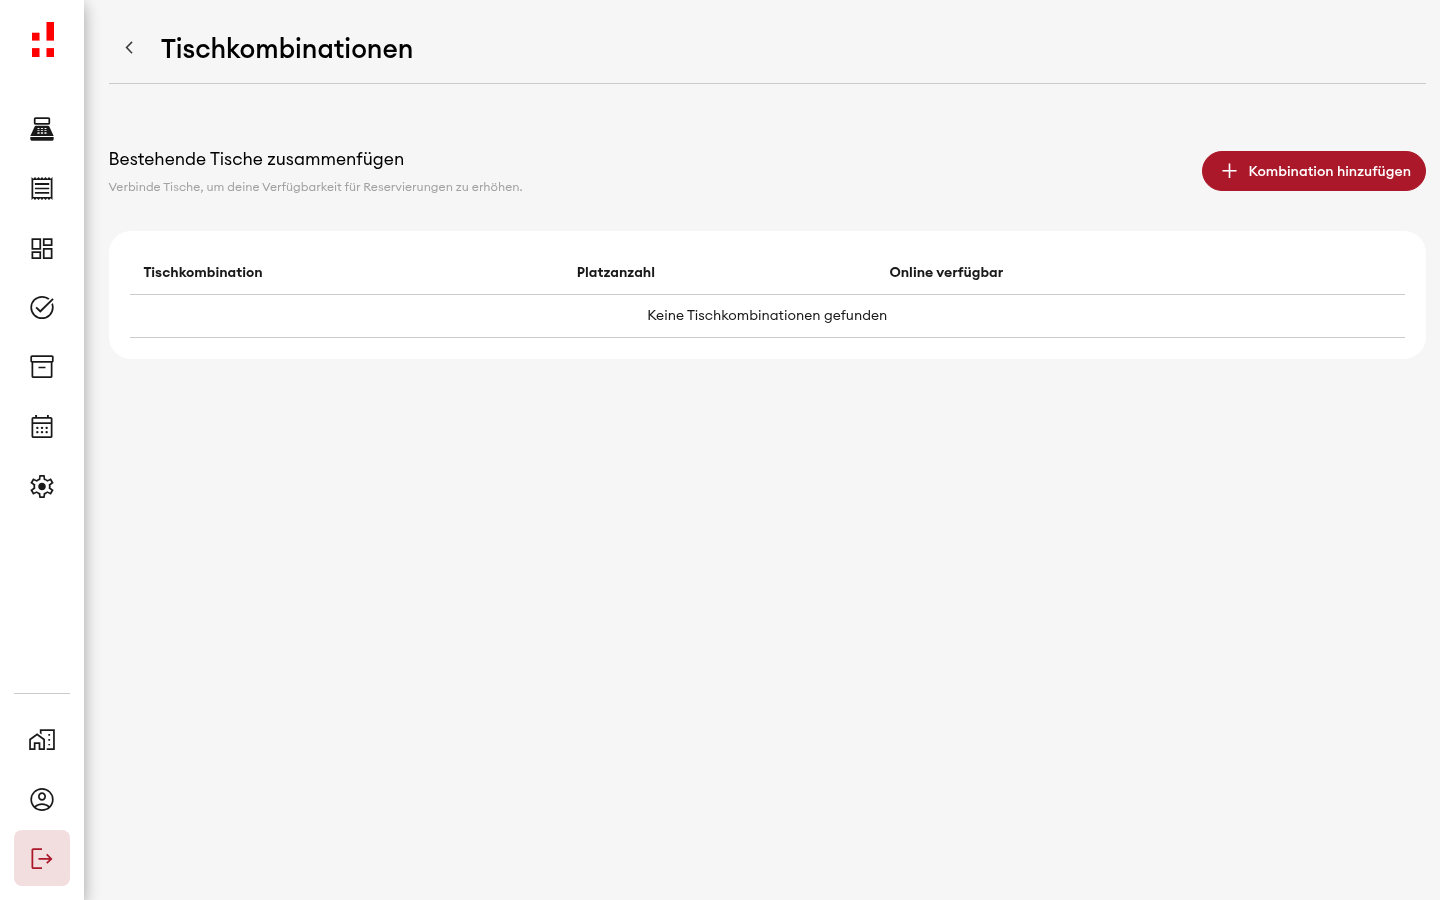The height and width of the screenshot is (900, 1440).
Task: Open the user account icon in sidebar
Action: point(42,799)
